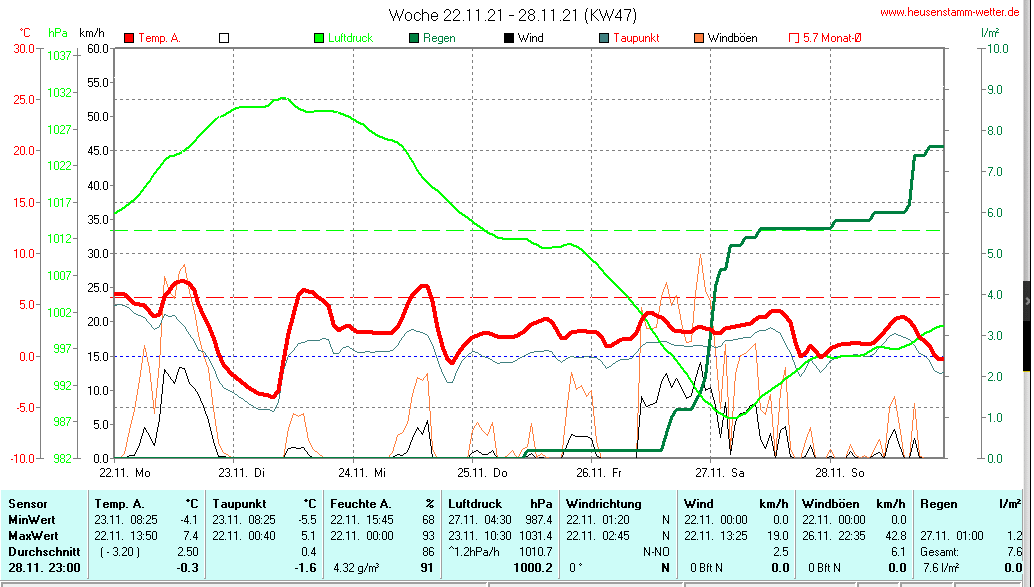Select the Regen legend label above chart
This screenshot has height=587, width=1034.
pos(439,38)
